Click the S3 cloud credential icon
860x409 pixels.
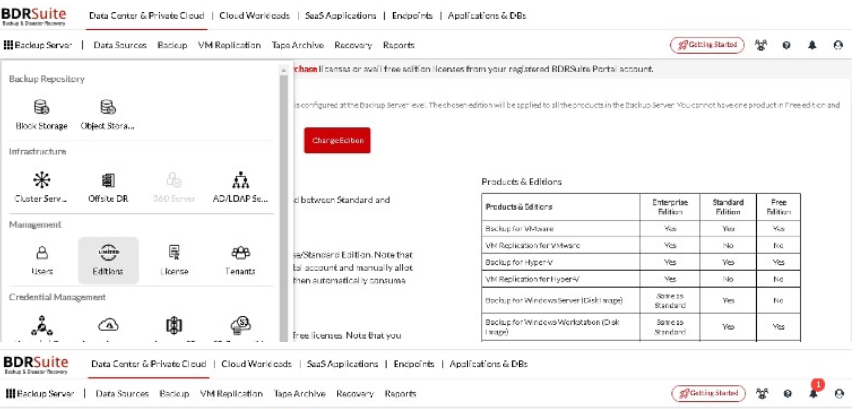pyautogui.click(x=240, y=325)
